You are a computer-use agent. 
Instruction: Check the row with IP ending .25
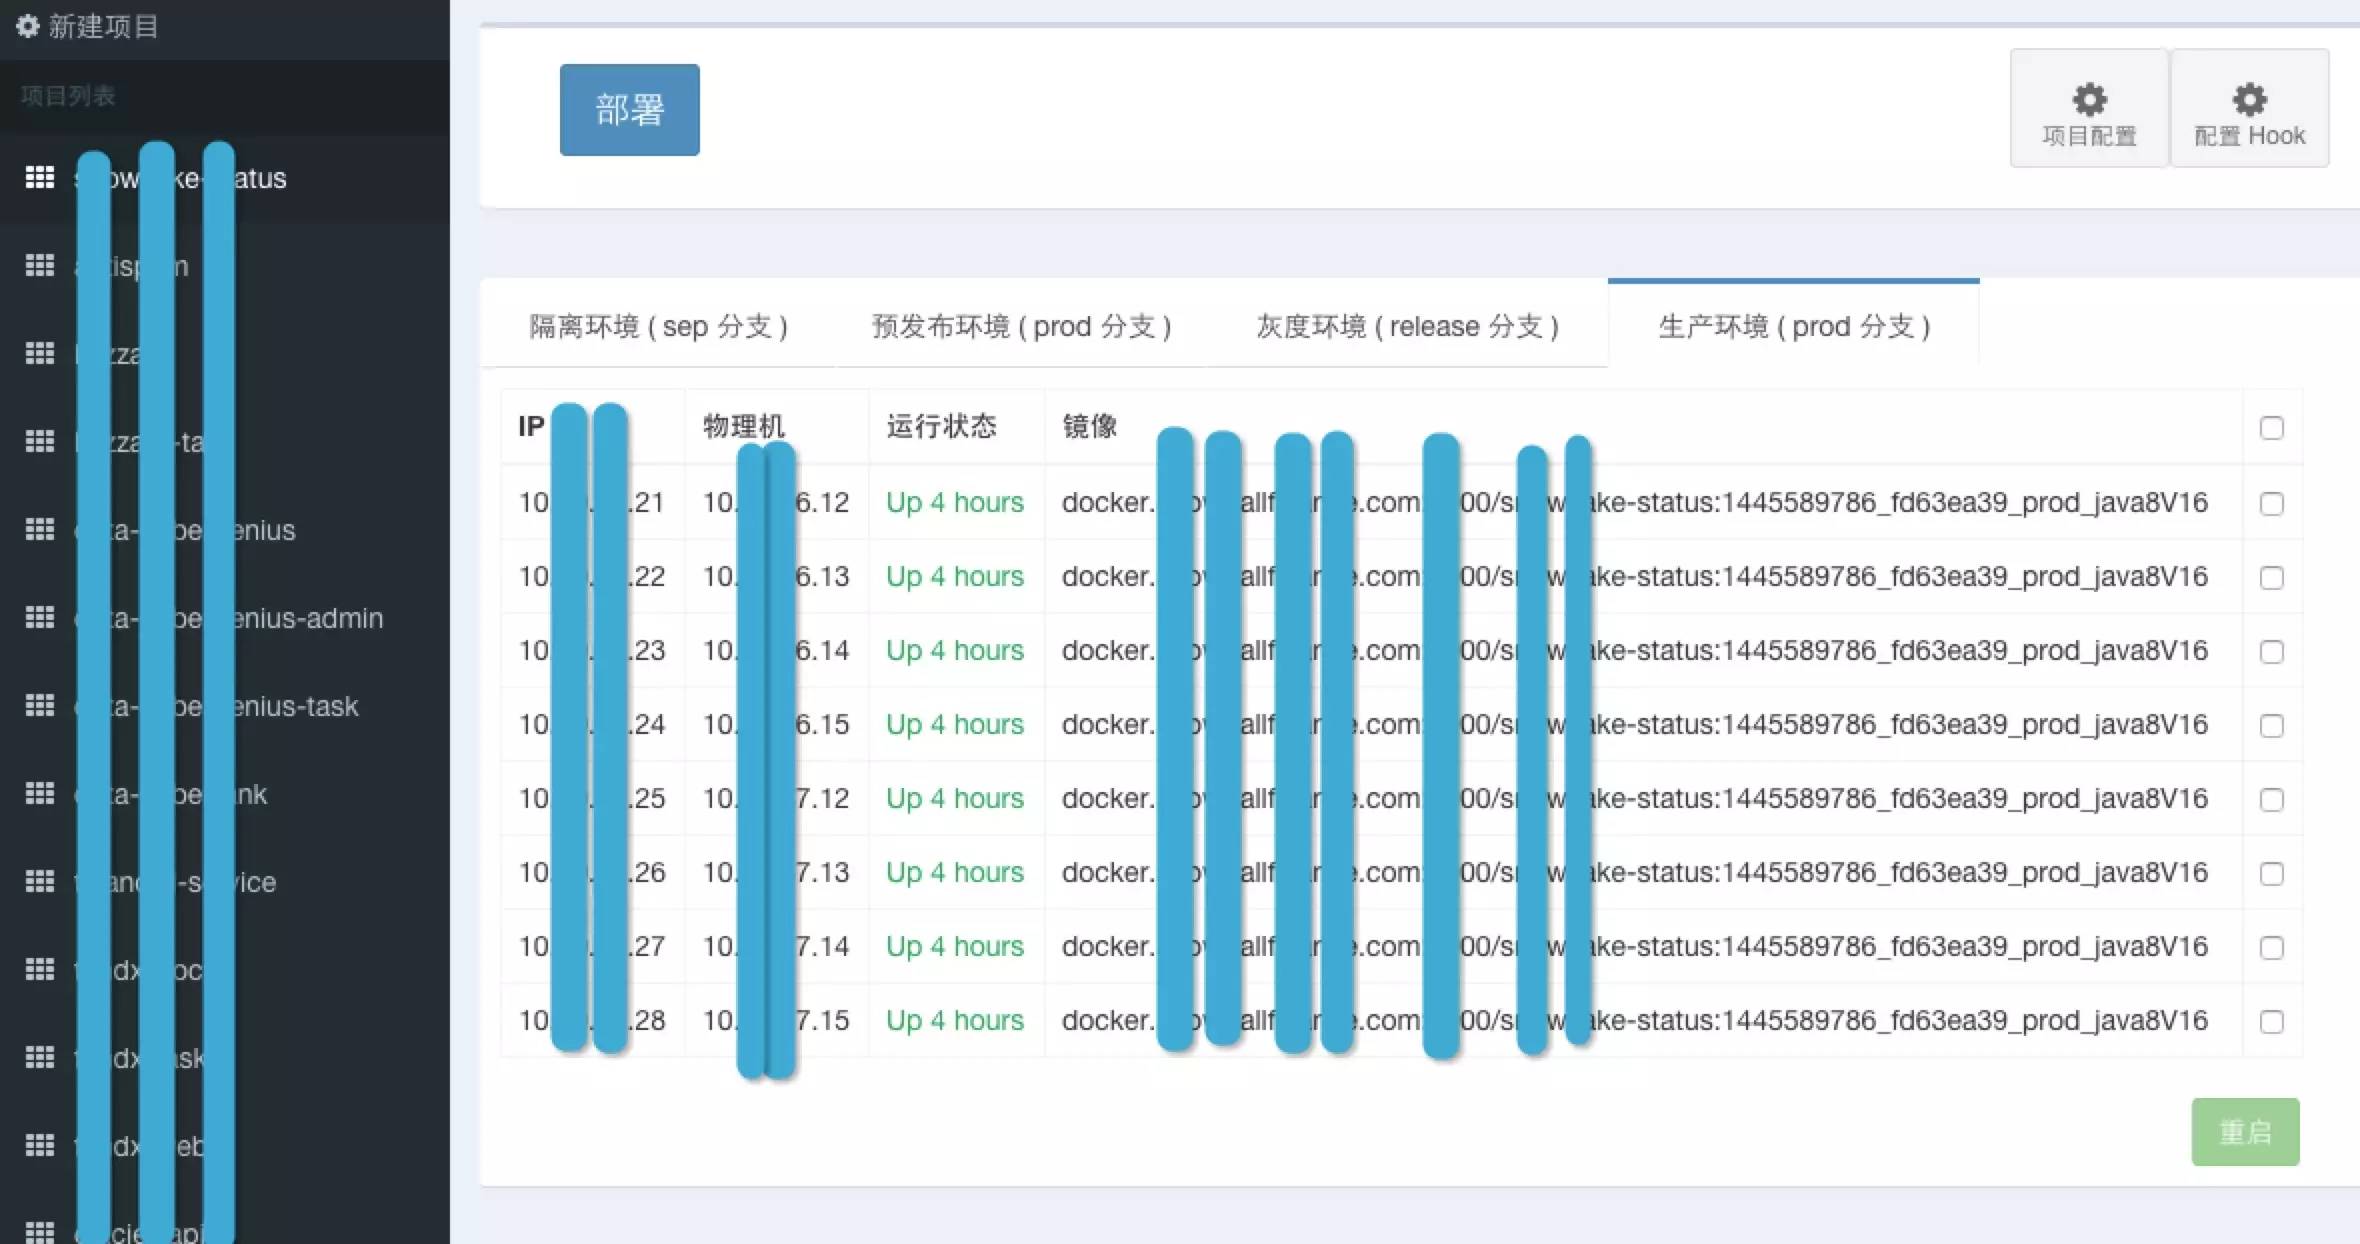[2272, 799]
